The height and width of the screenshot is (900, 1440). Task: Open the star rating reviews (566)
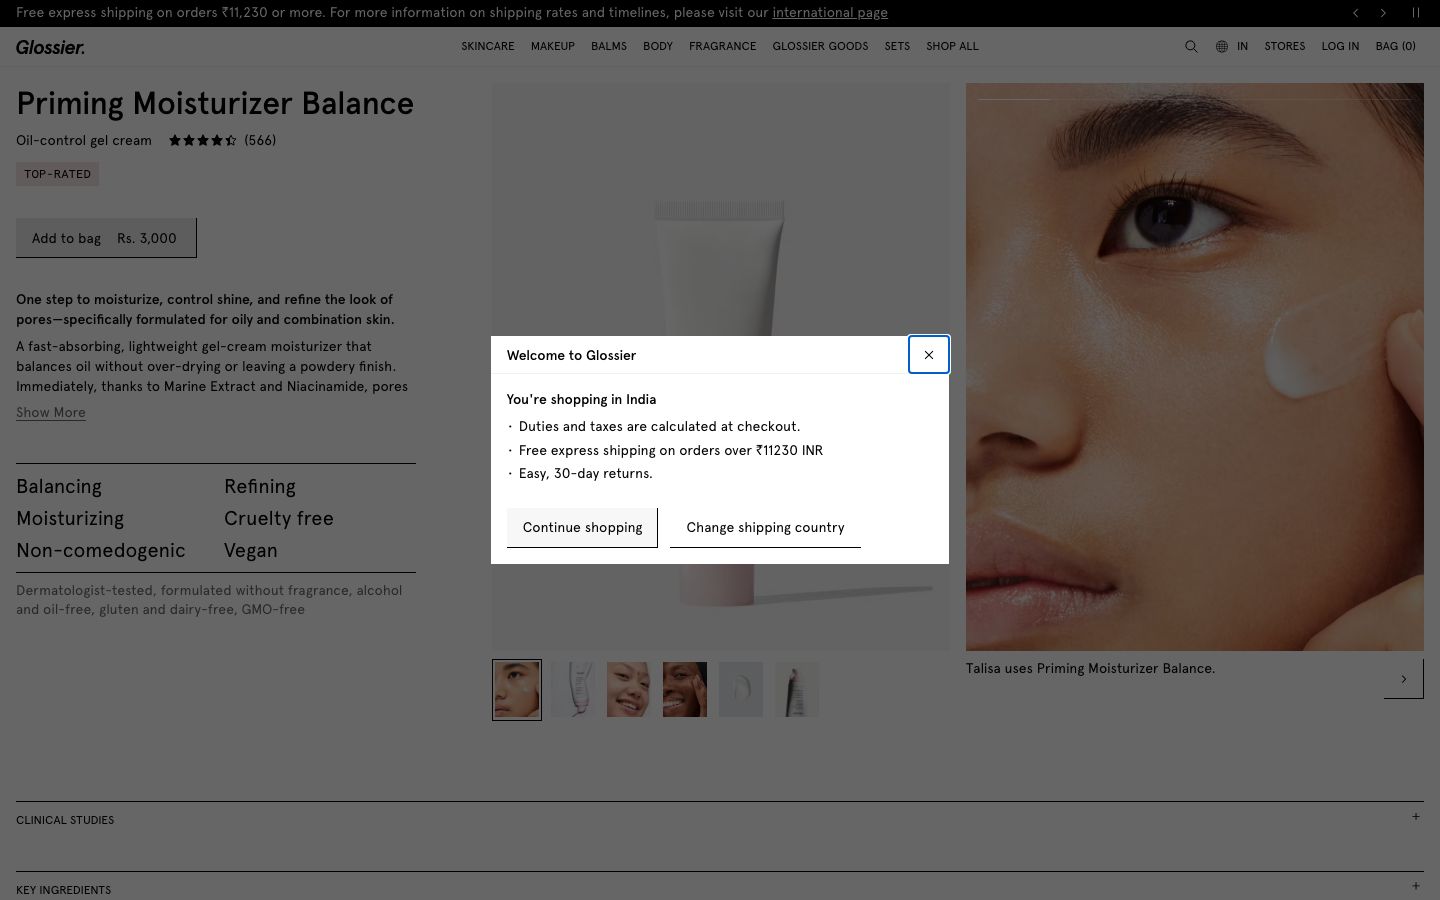click(222, 140)
